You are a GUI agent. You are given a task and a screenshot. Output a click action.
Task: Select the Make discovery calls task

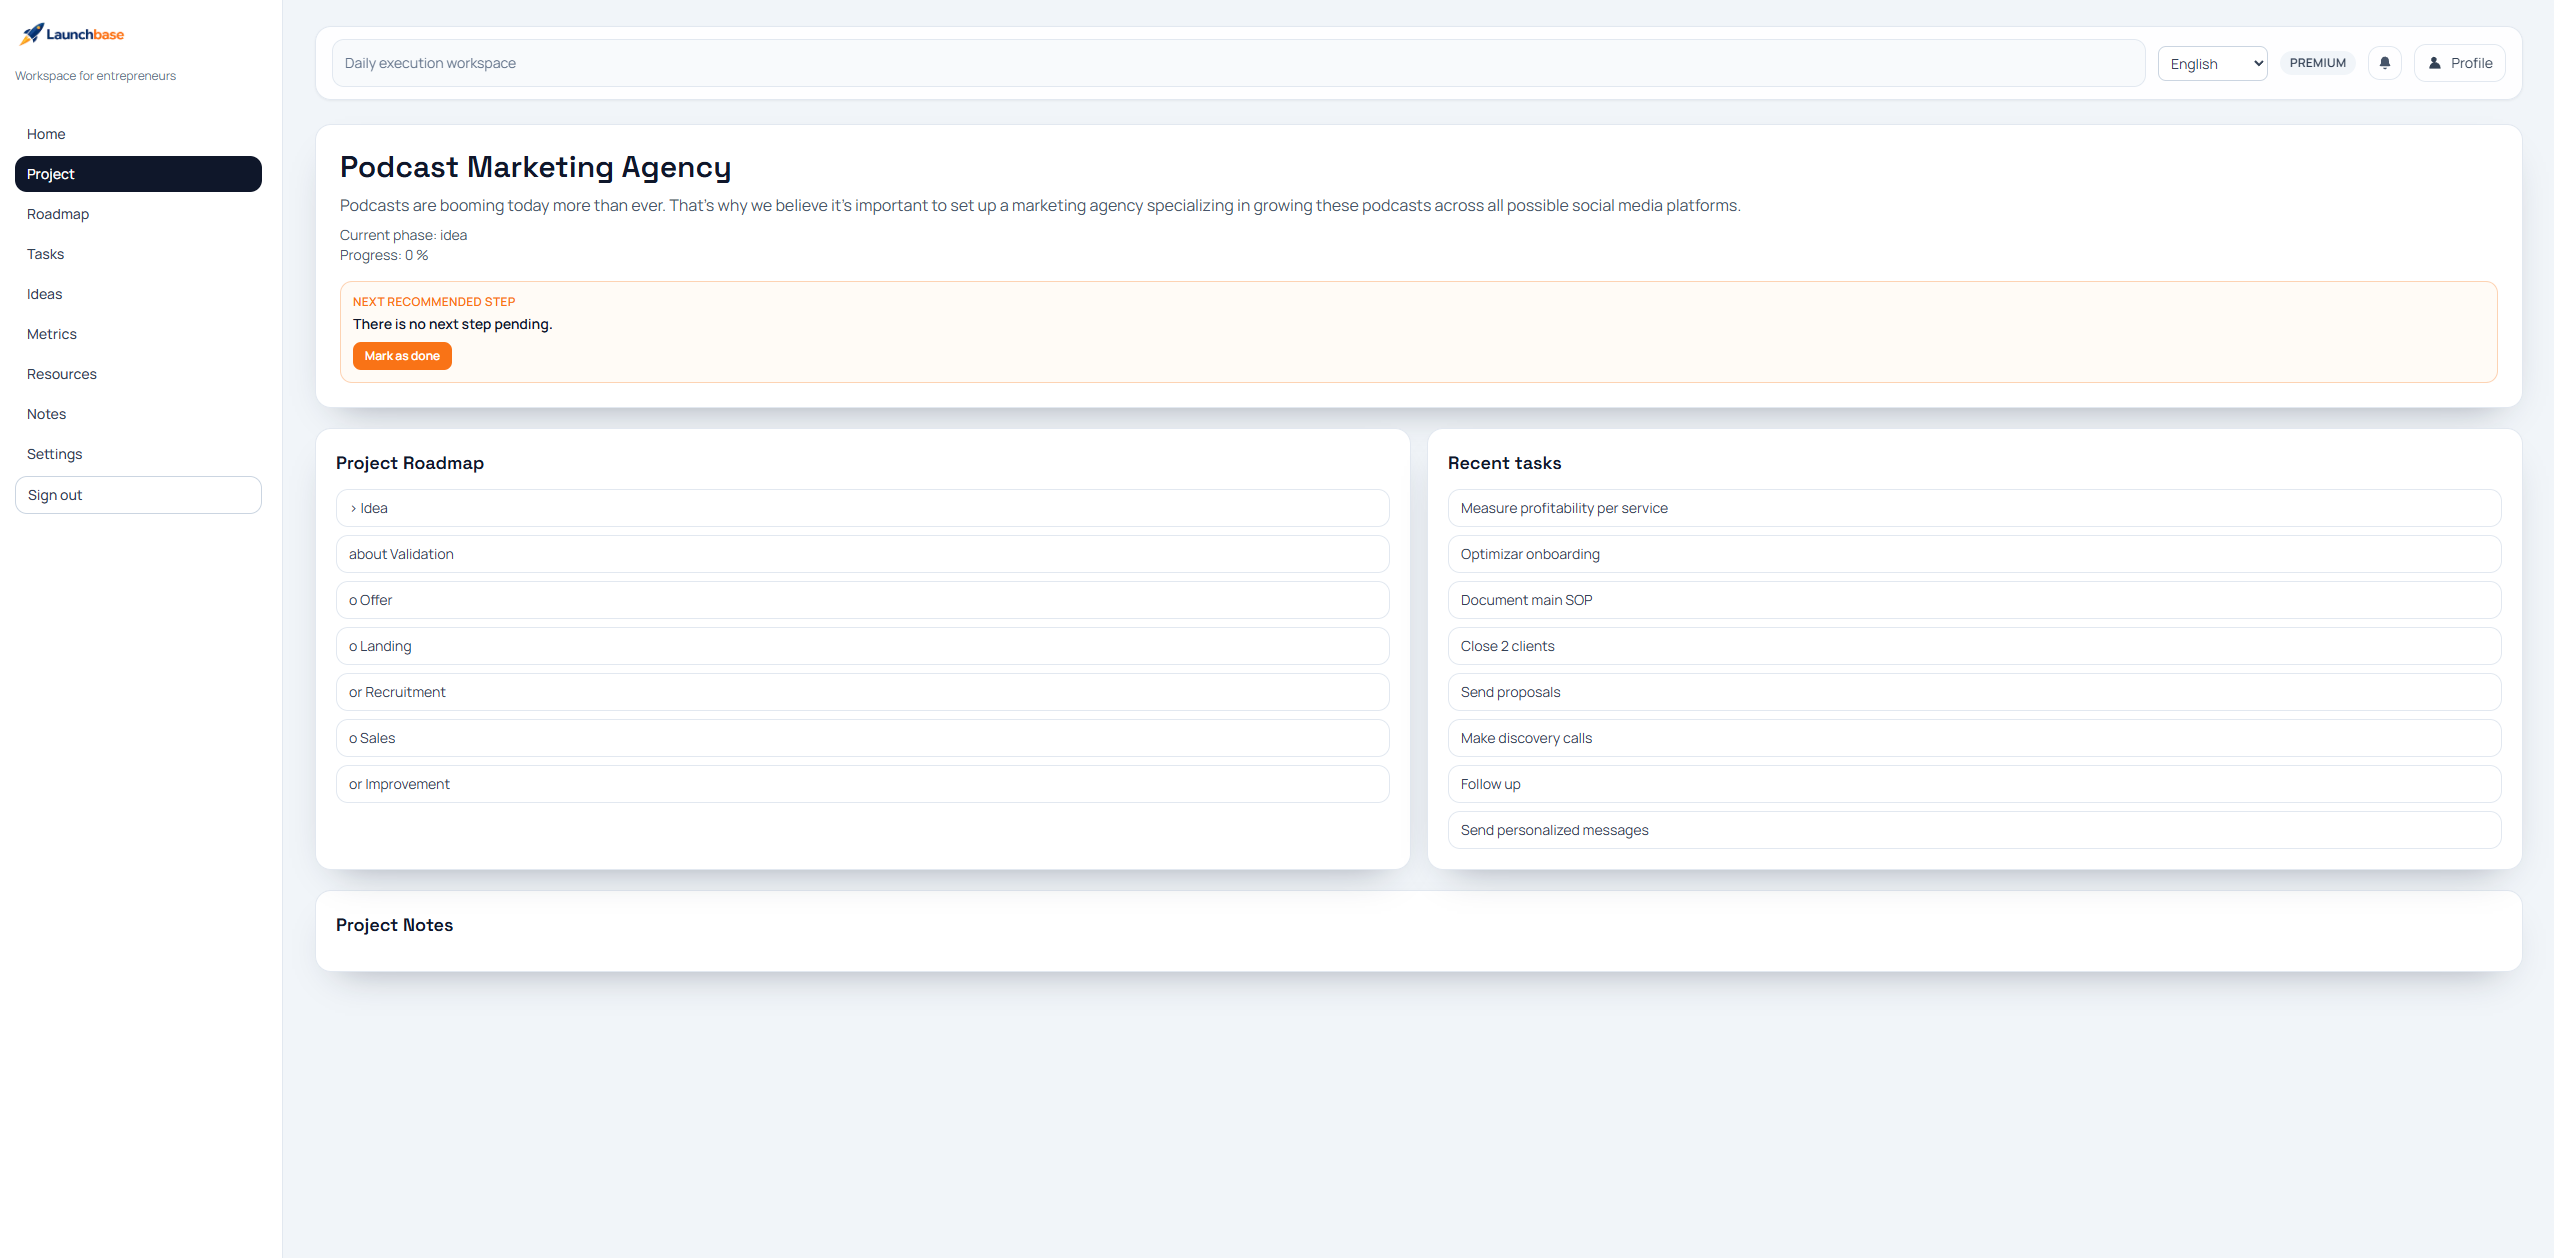(1973, 737)
